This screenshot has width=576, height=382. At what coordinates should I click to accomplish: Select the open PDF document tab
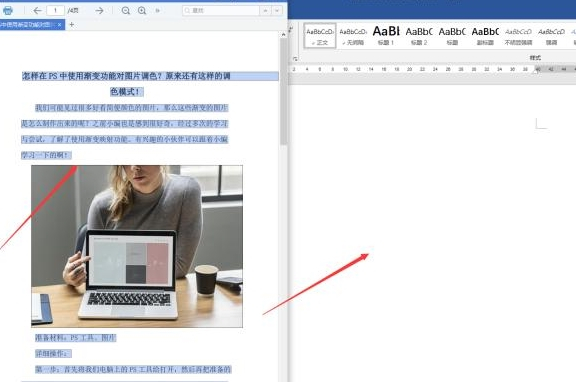[x=28, y=25]
